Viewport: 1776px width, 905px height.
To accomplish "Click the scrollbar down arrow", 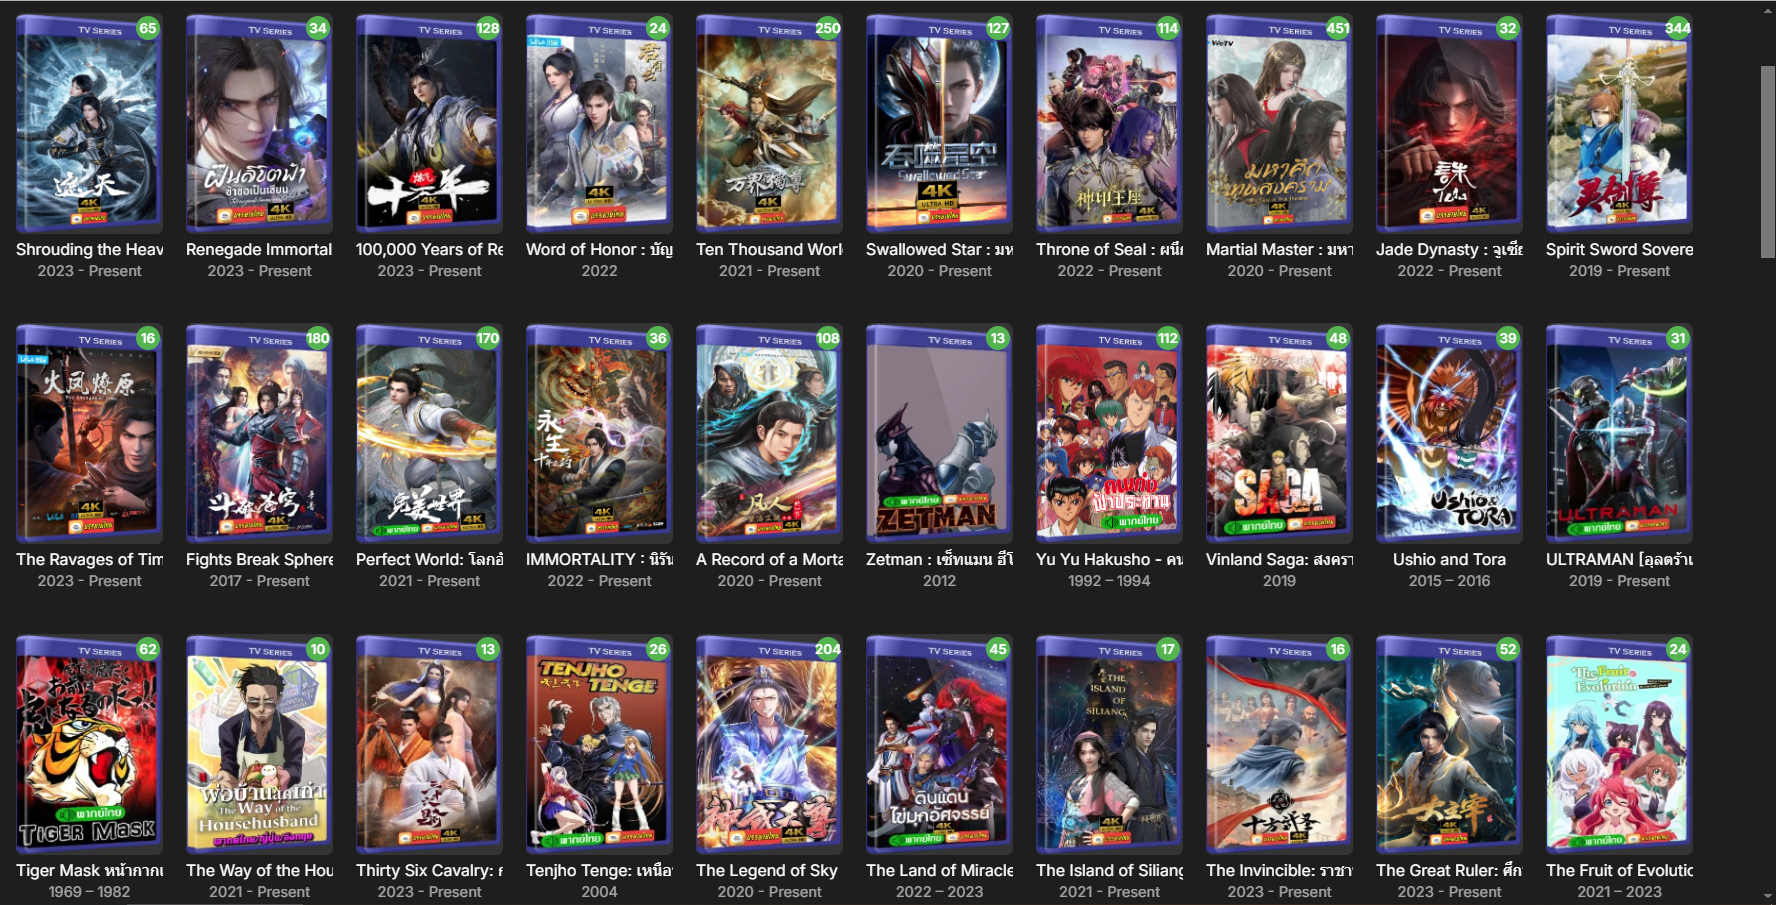I will click(1767, 896).
